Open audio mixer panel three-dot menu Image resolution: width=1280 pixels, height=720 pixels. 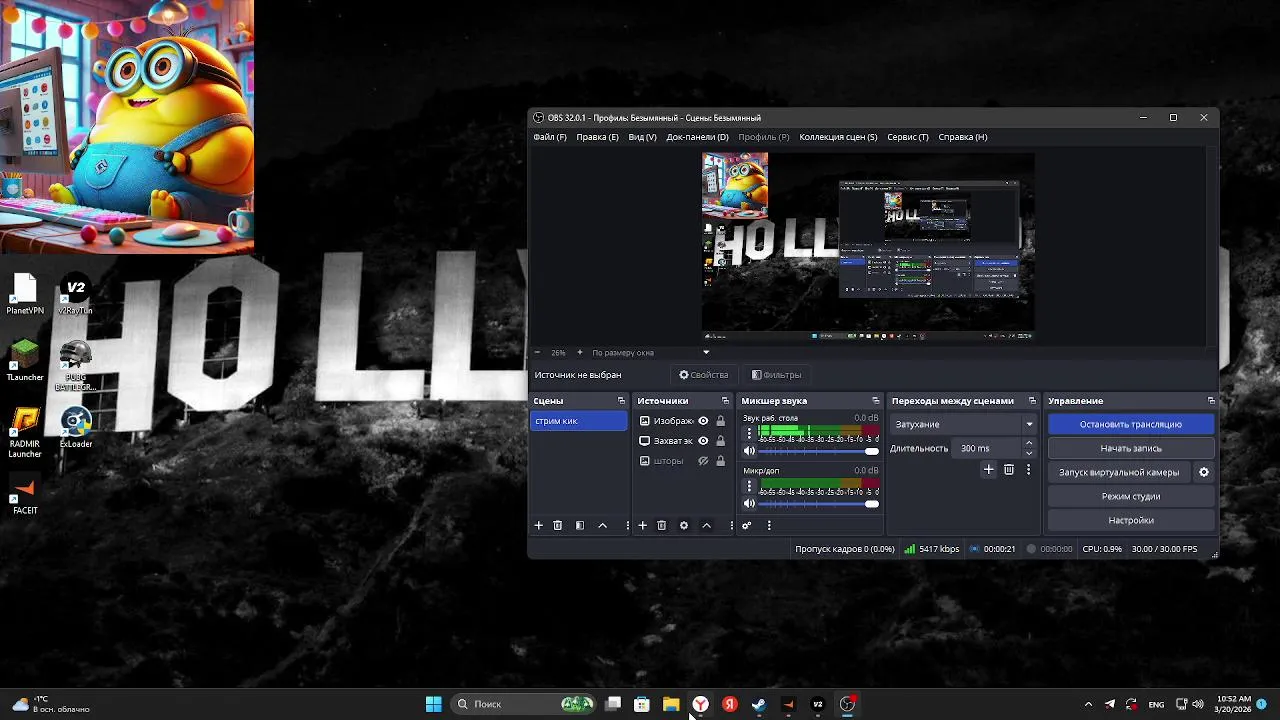click(769, 525)
